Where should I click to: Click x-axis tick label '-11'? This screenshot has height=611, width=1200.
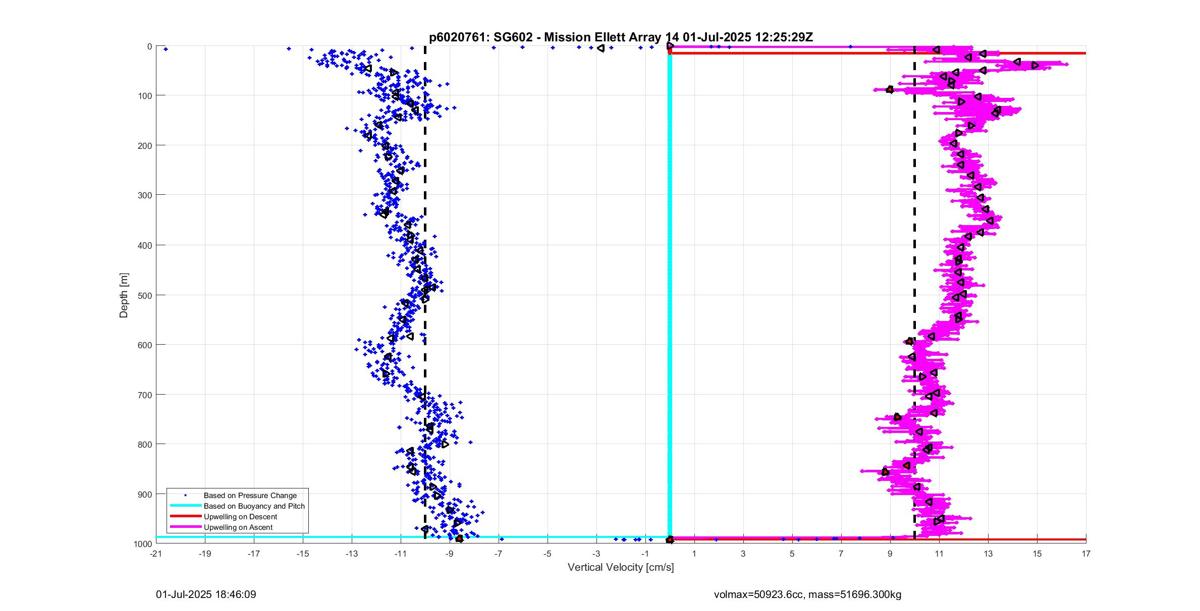click(x=401, y=553)
